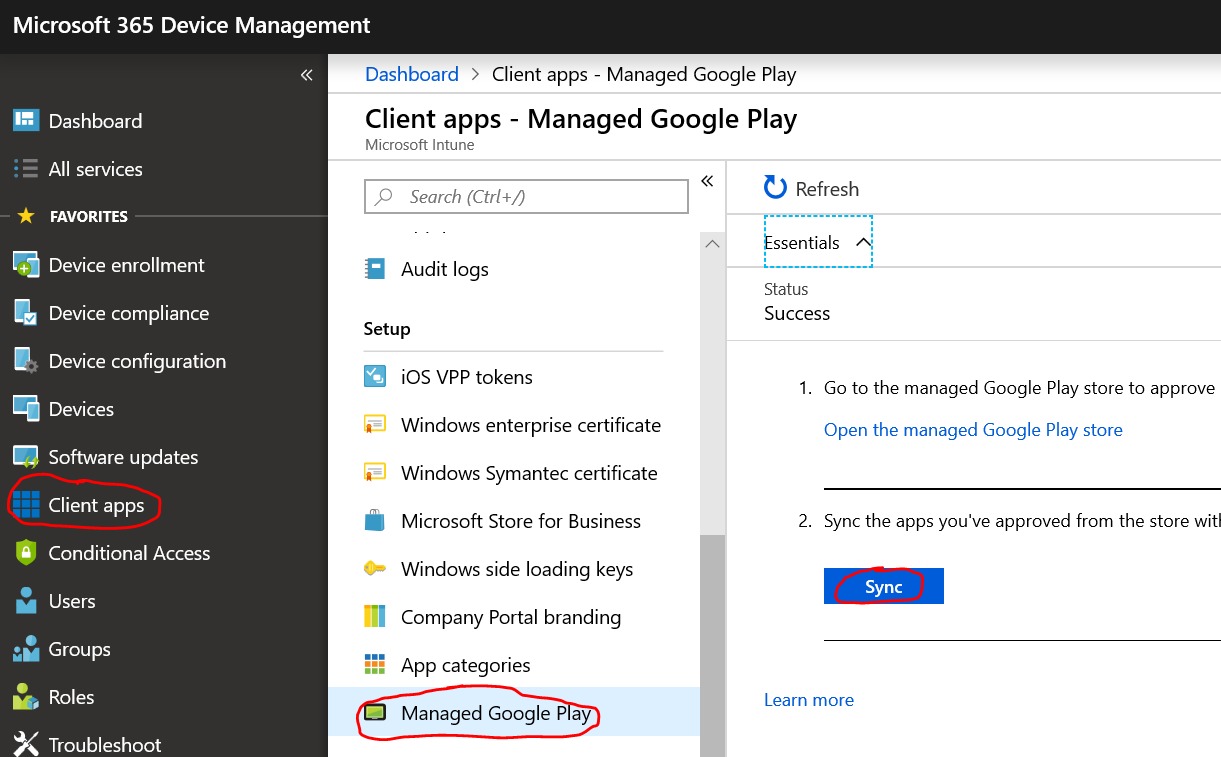Navigate to Troubleshoot in the sidebar
The width and height of the screenshot is (1221, 757).
click(105, 744)
